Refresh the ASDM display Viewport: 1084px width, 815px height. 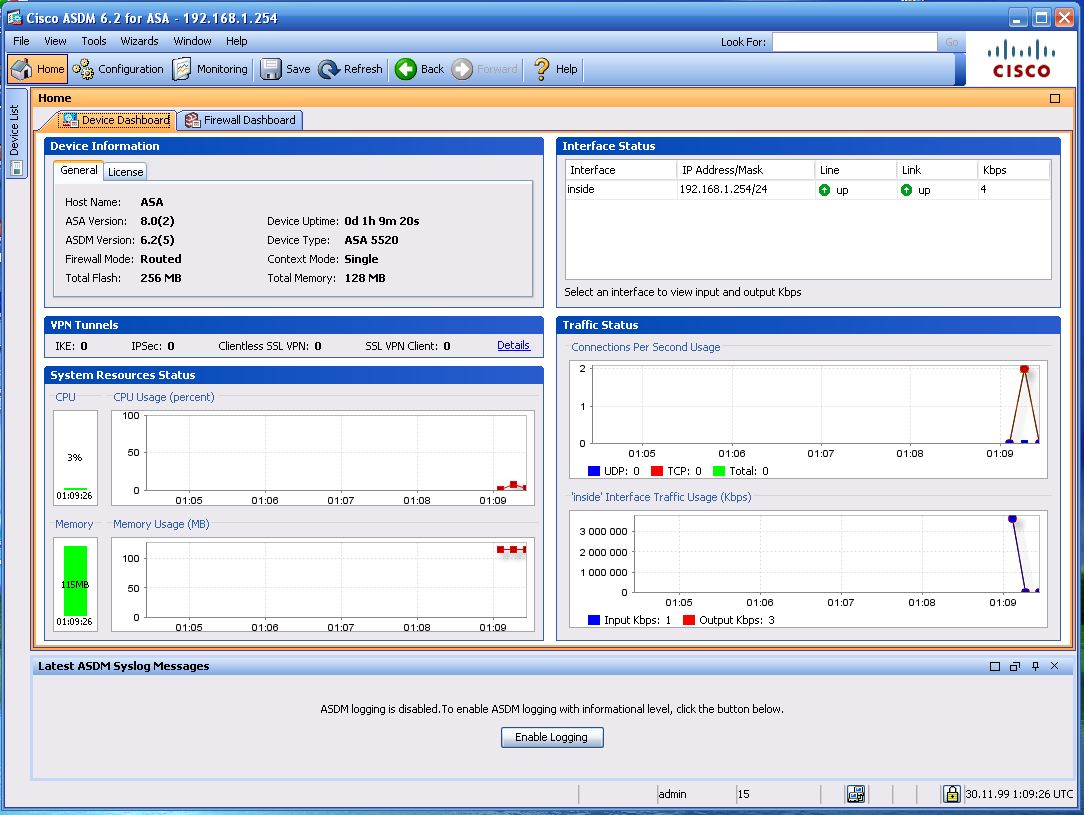(351, 69)
